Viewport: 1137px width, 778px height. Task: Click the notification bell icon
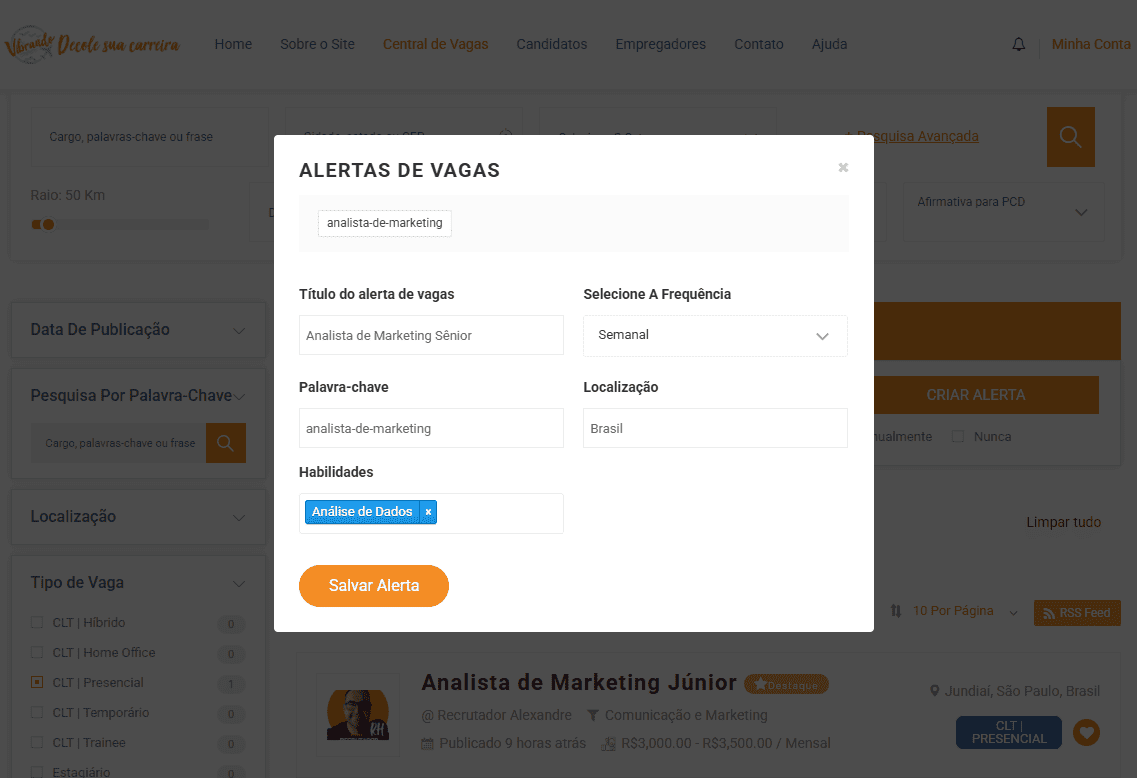coord(1019,45)
